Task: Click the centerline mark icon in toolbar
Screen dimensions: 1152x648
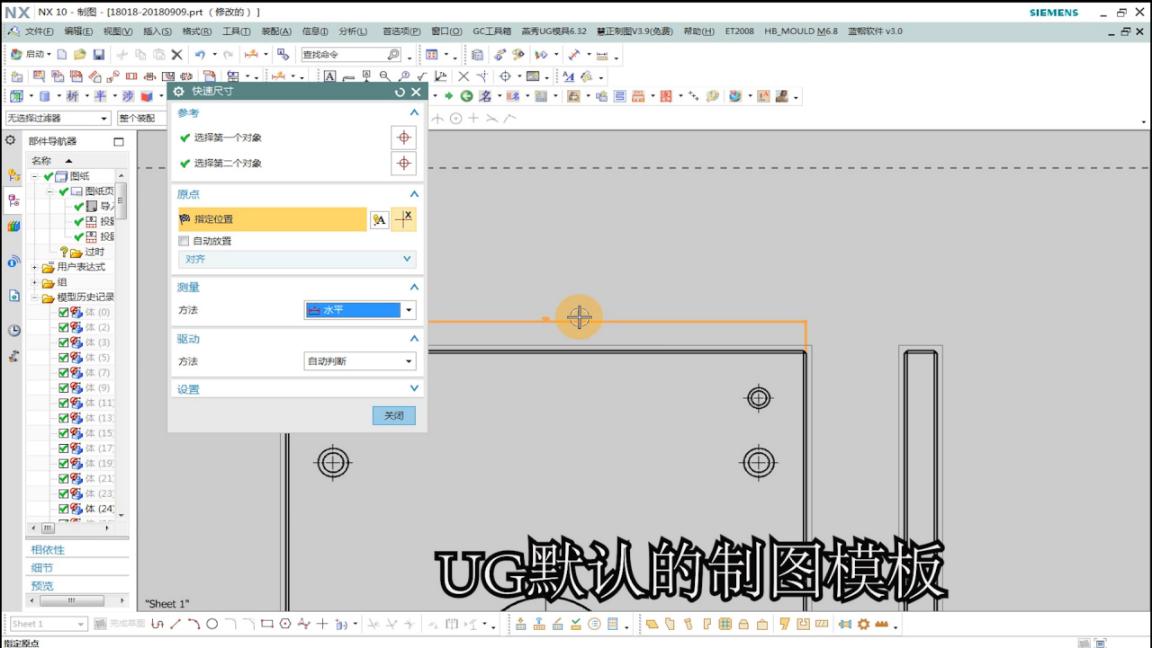Action: point(505,76)
